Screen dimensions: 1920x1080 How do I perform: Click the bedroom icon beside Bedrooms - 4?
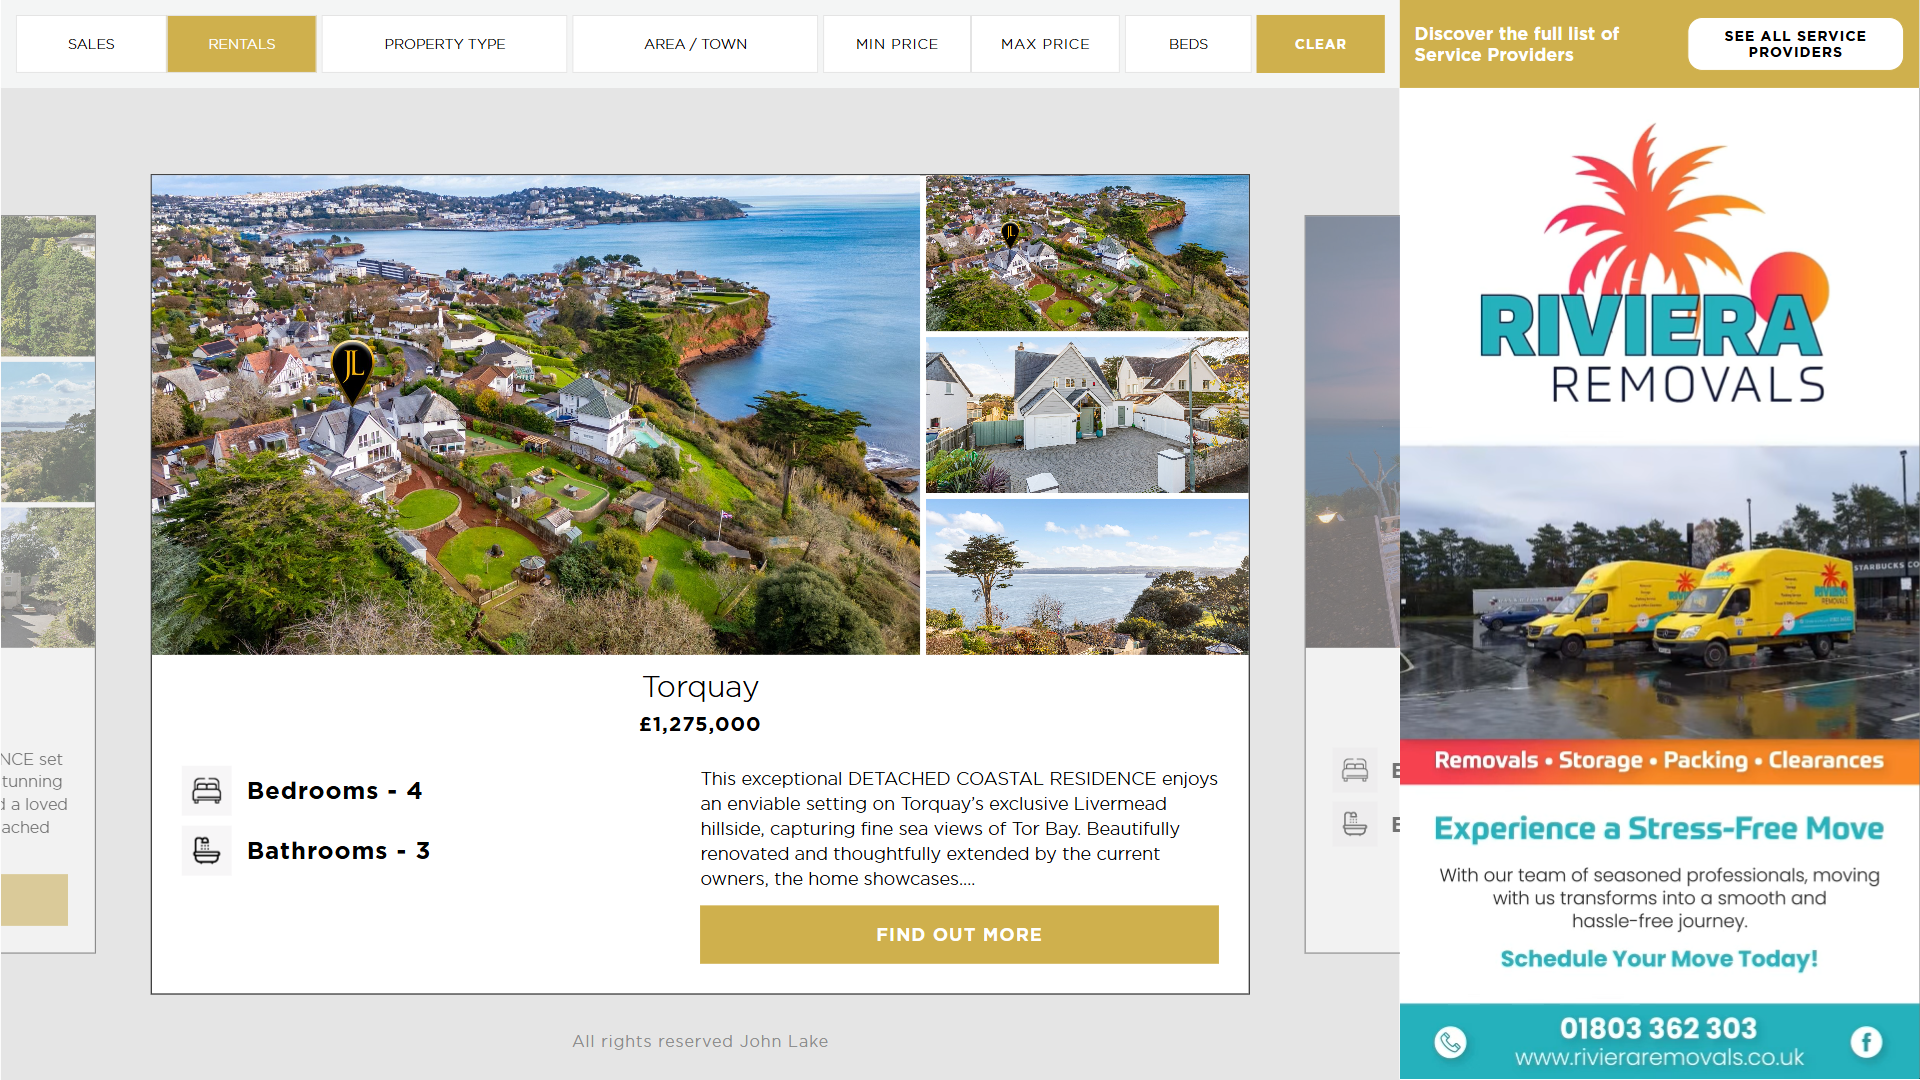[207, 791]
